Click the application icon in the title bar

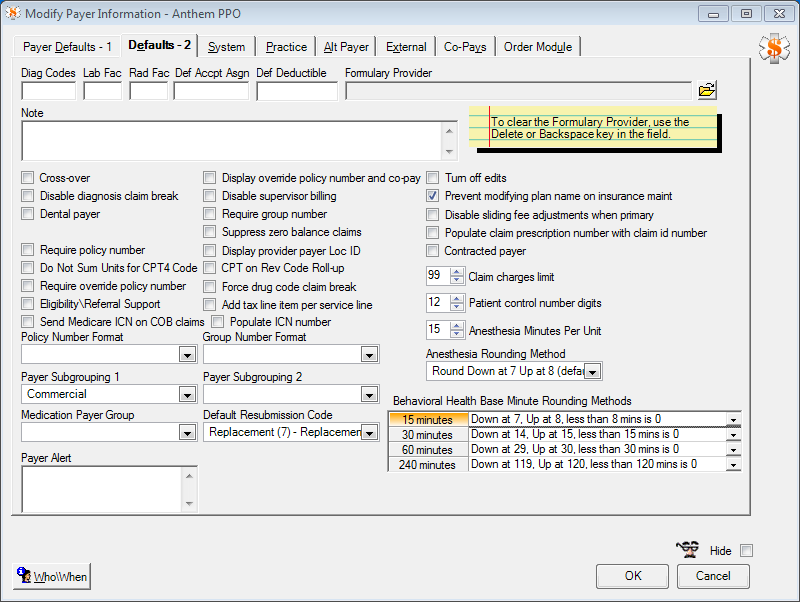pyautogui.click(x=13, y=13)
